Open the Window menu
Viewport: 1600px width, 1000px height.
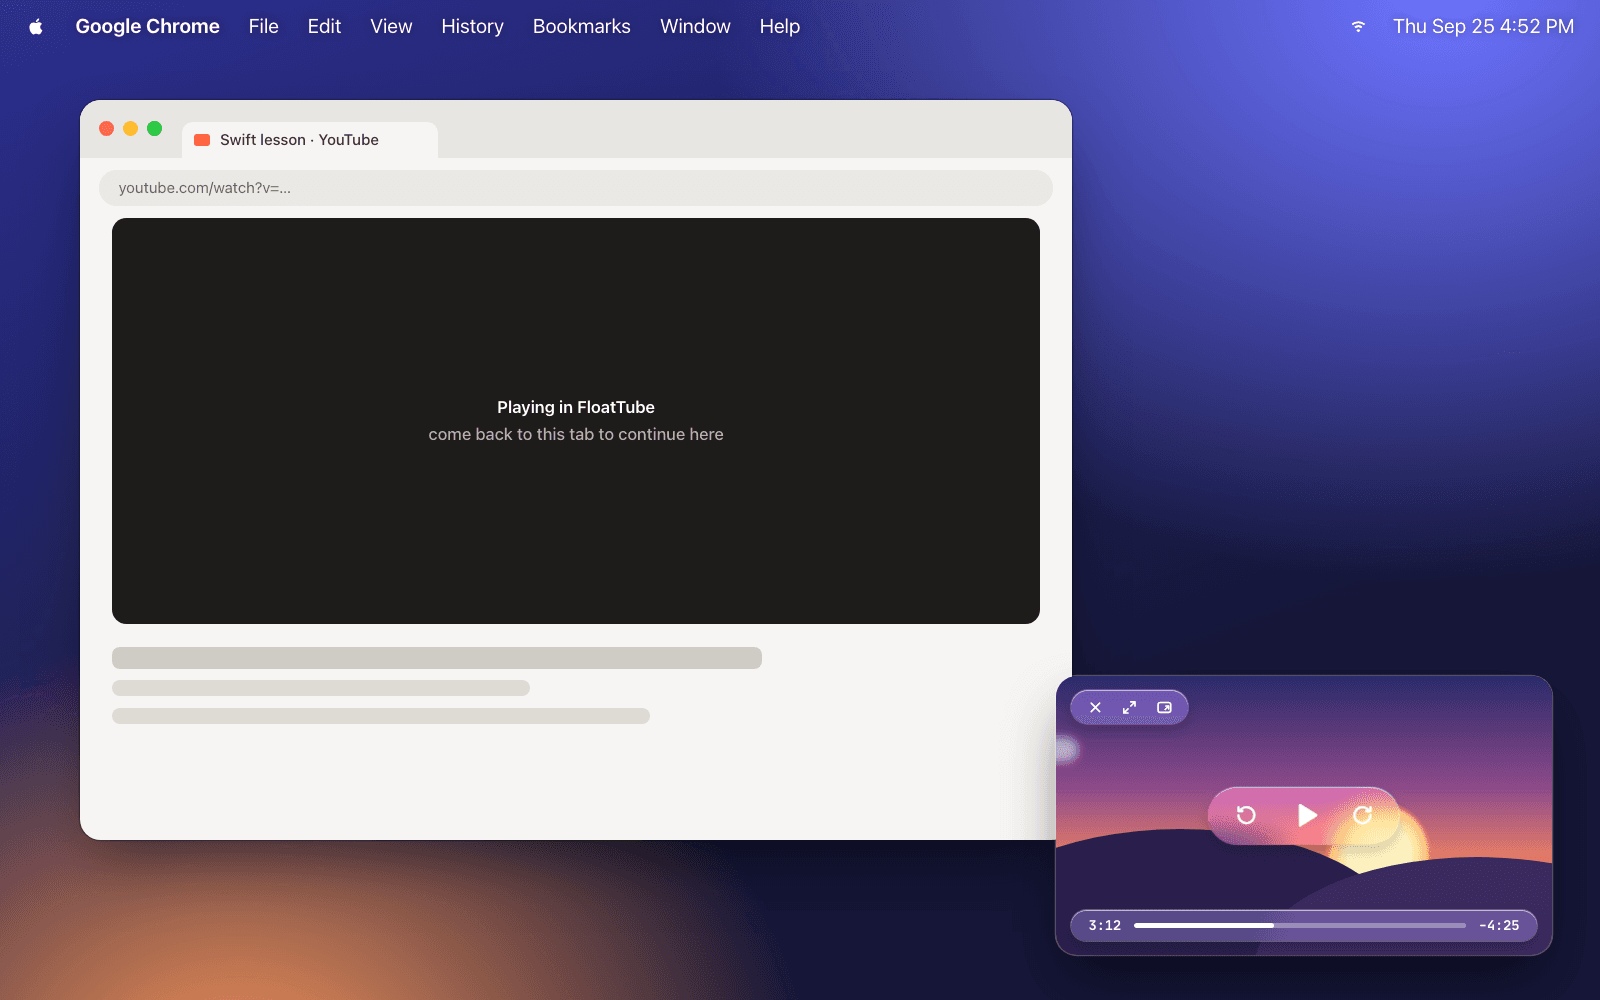[695, 27]
